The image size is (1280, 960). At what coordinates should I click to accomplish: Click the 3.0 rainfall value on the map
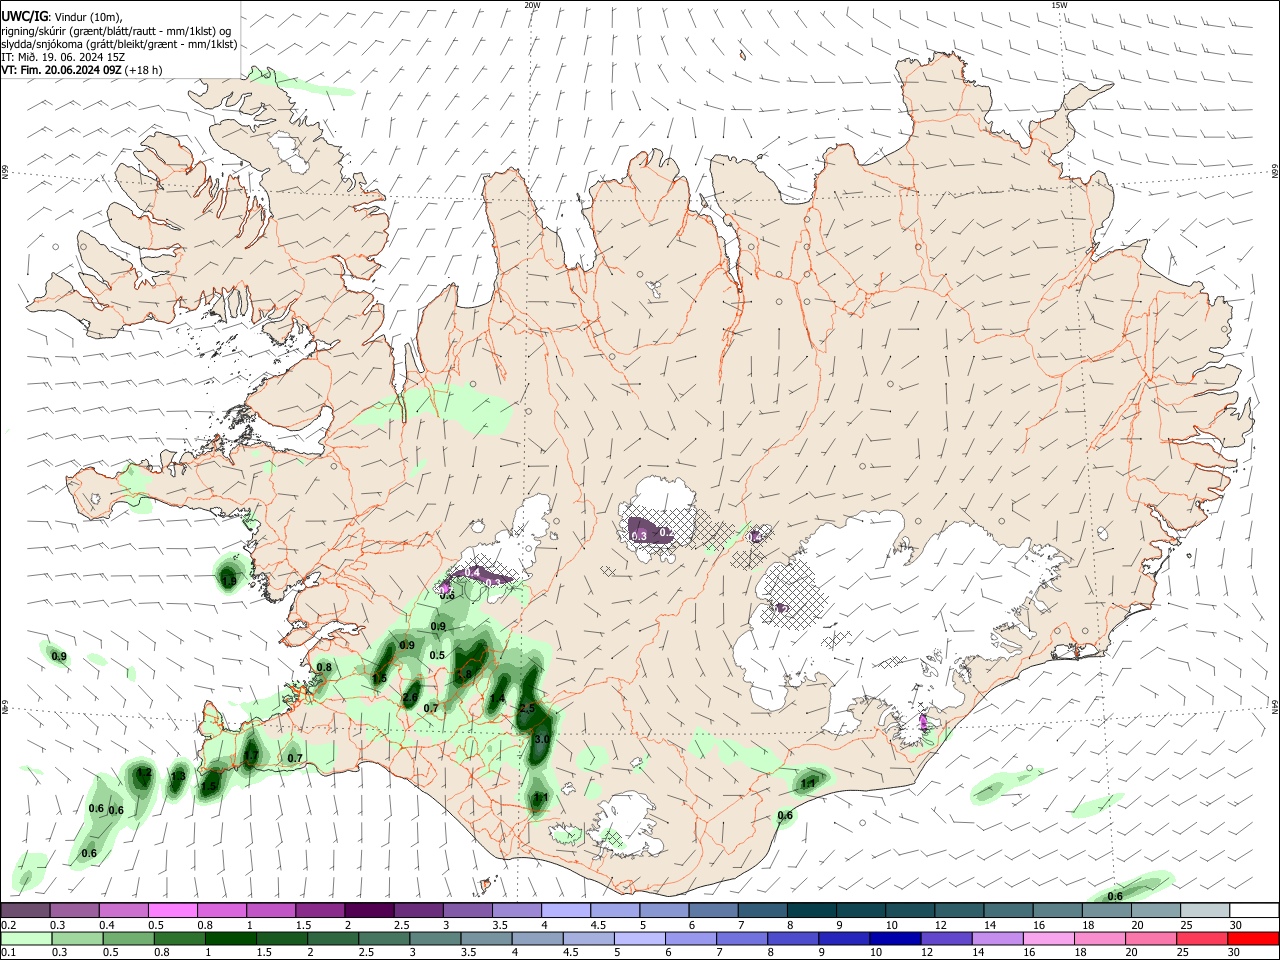(542, 739)
